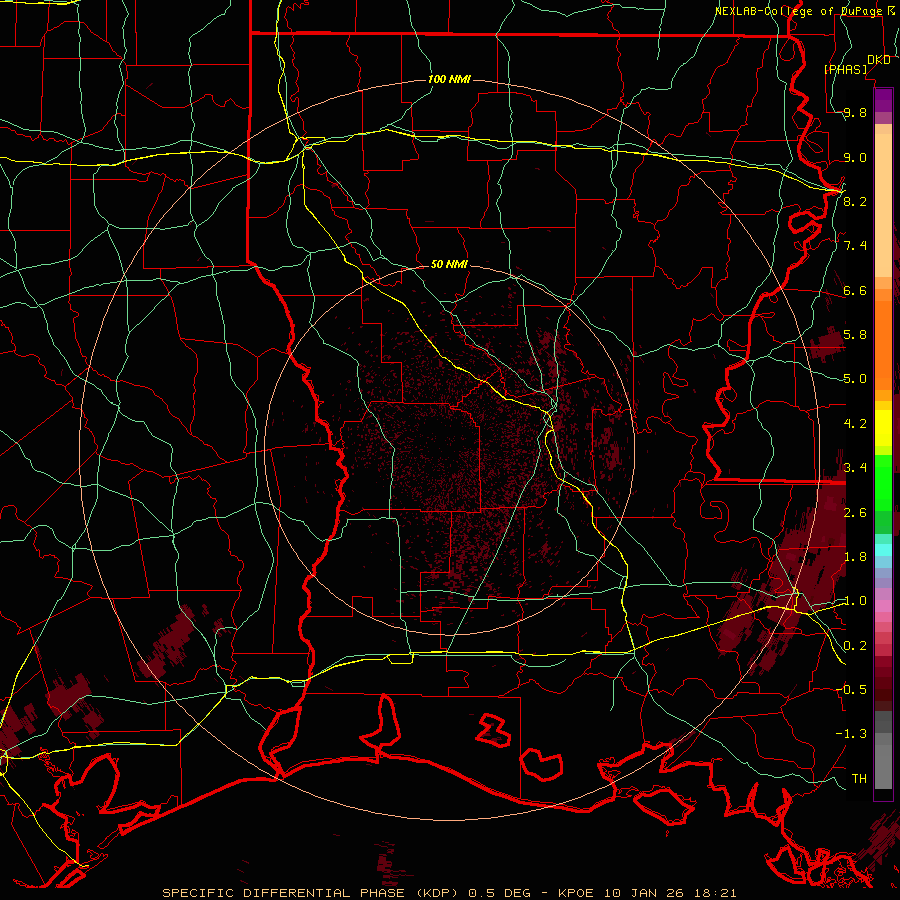Pick the cyan segment of the color scale
Image resolution: width=900 pixels, height=900 pixels.
883,550
